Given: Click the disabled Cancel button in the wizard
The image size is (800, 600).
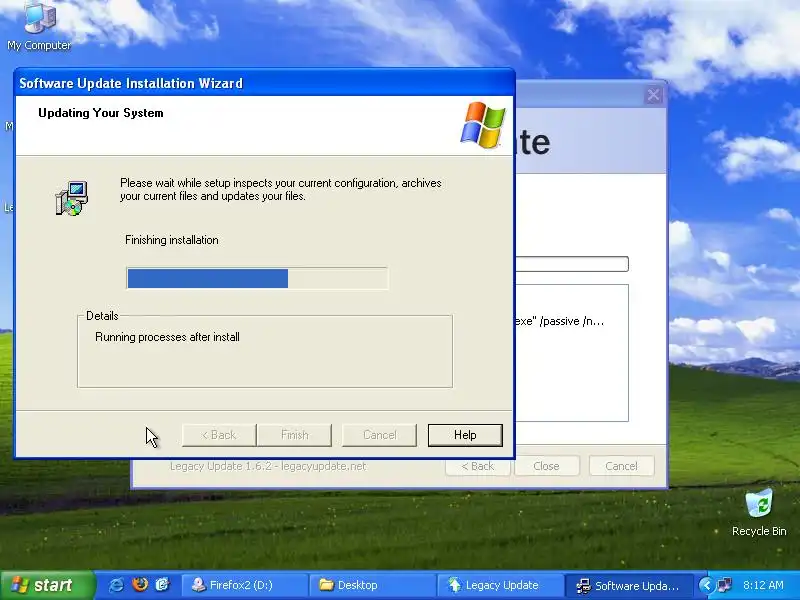Looking at the screenshot, I should [x=380, y=435].
